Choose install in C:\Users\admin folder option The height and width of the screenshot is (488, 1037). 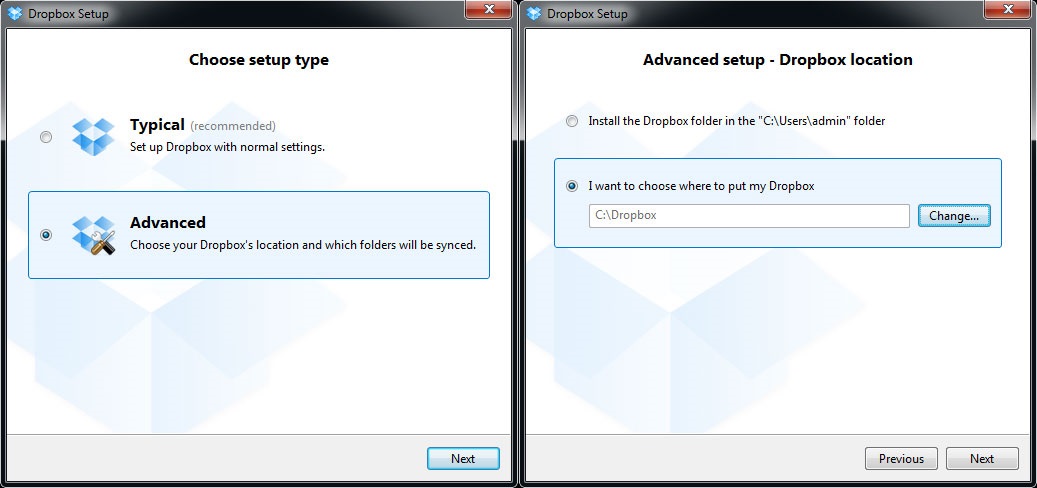[572, 121]
